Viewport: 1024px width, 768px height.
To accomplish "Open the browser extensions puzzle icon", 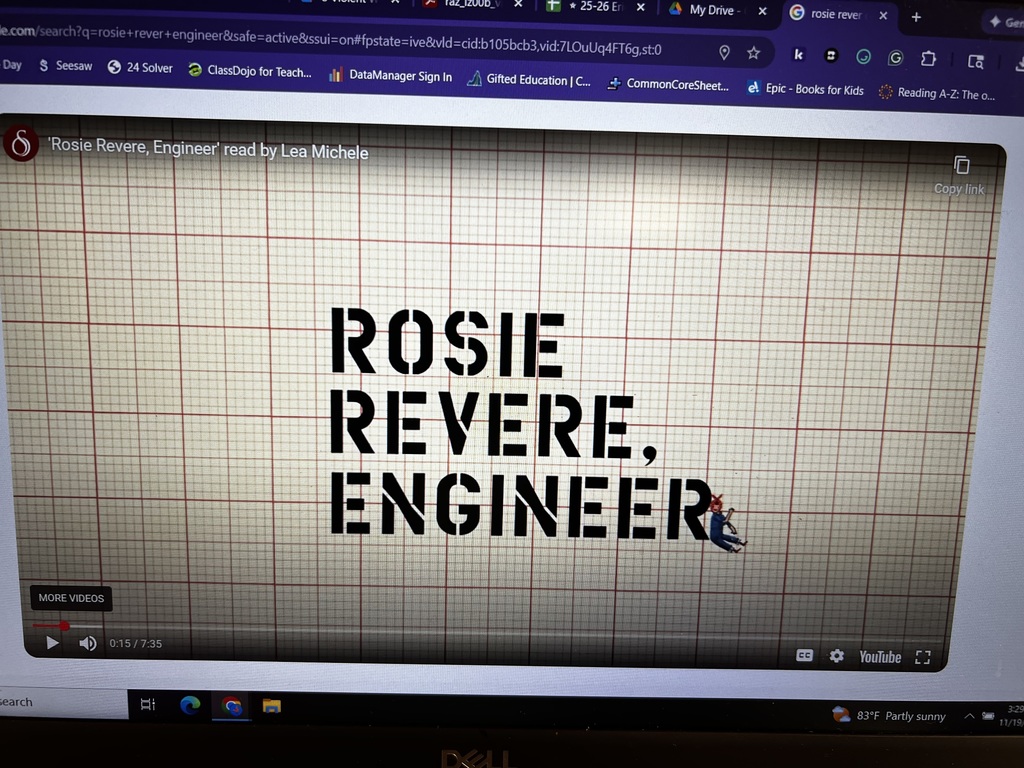I will pyautogui.click(x=927, y=57).
